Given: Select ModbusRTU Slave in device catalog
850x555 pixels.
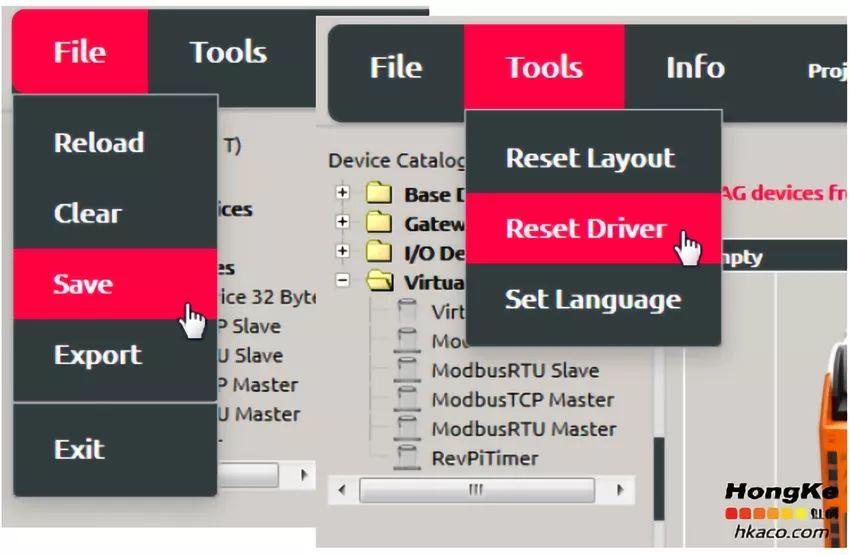Looking at the screenshot, I should coord(516,371).
